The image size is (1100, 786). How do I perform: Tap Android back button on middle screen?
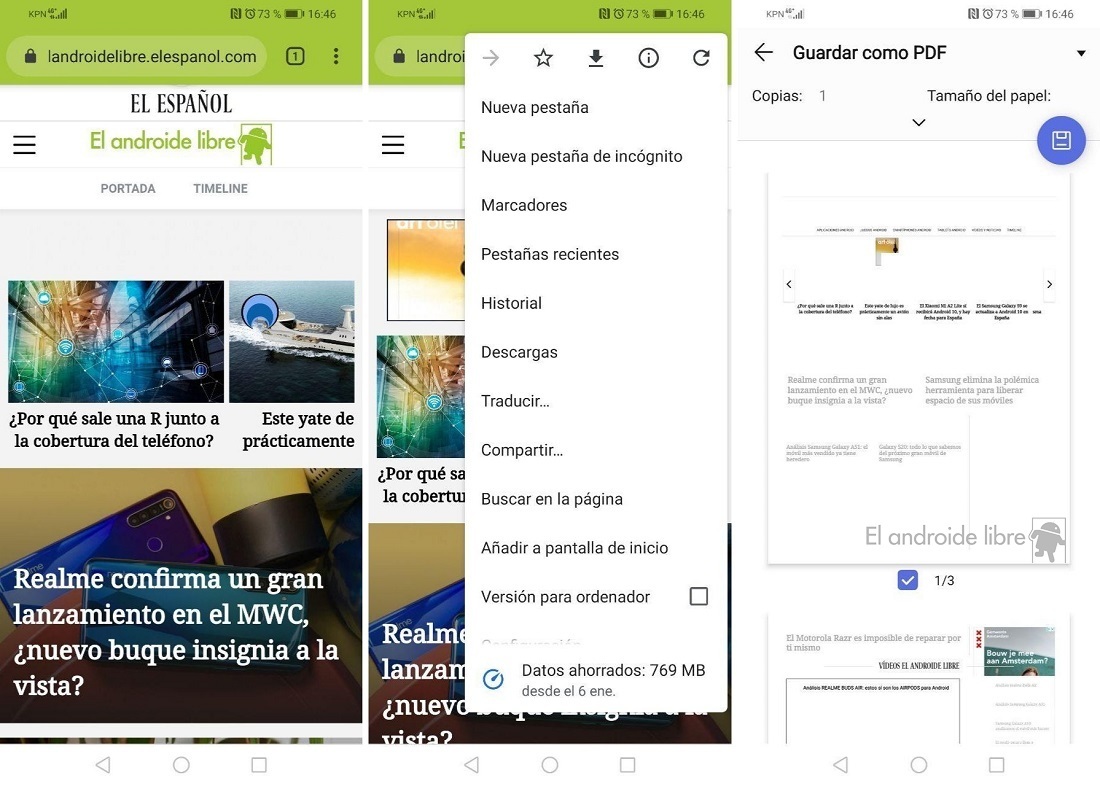click(472, 764)
